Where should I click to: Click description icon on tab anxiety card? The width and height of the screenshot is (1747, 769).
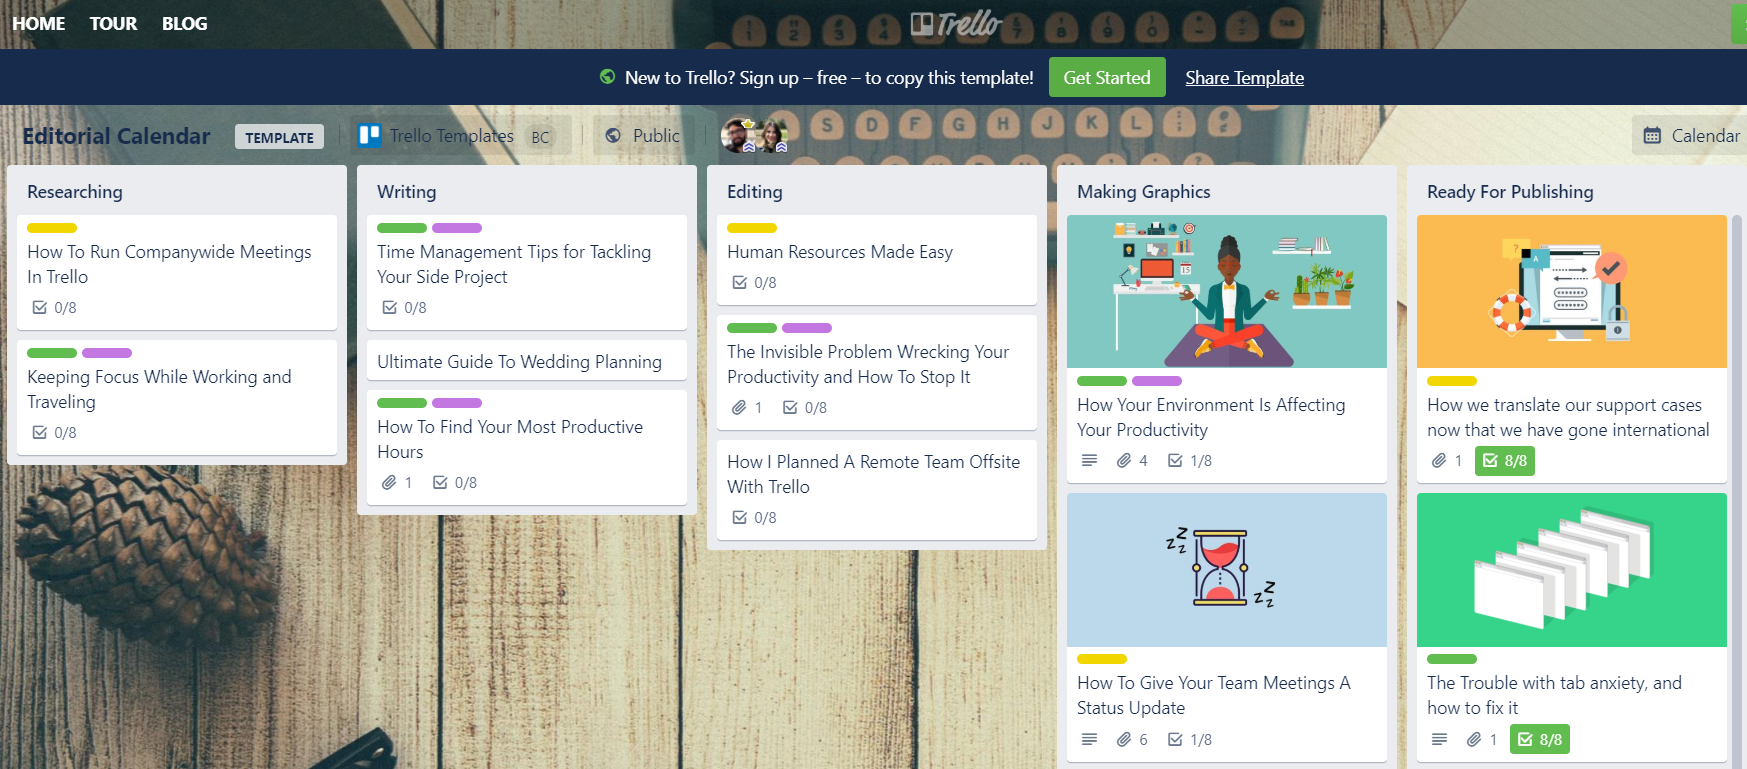[x=1439, y=740]
